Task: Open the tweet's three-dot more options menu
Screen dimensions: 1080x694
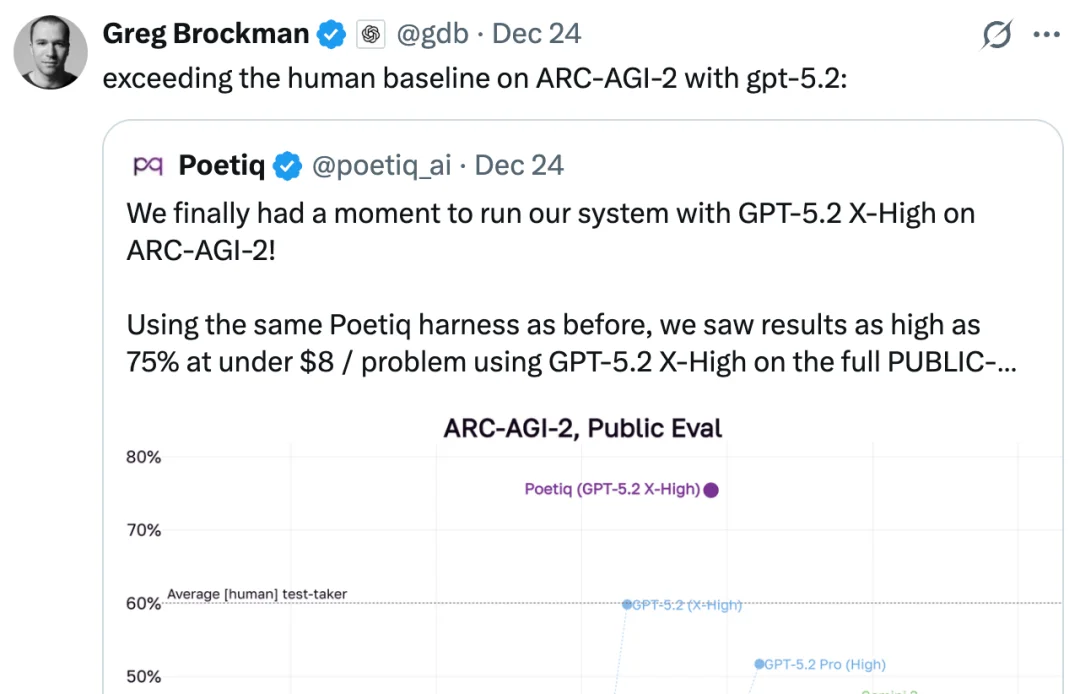Action: (1046, 35)
